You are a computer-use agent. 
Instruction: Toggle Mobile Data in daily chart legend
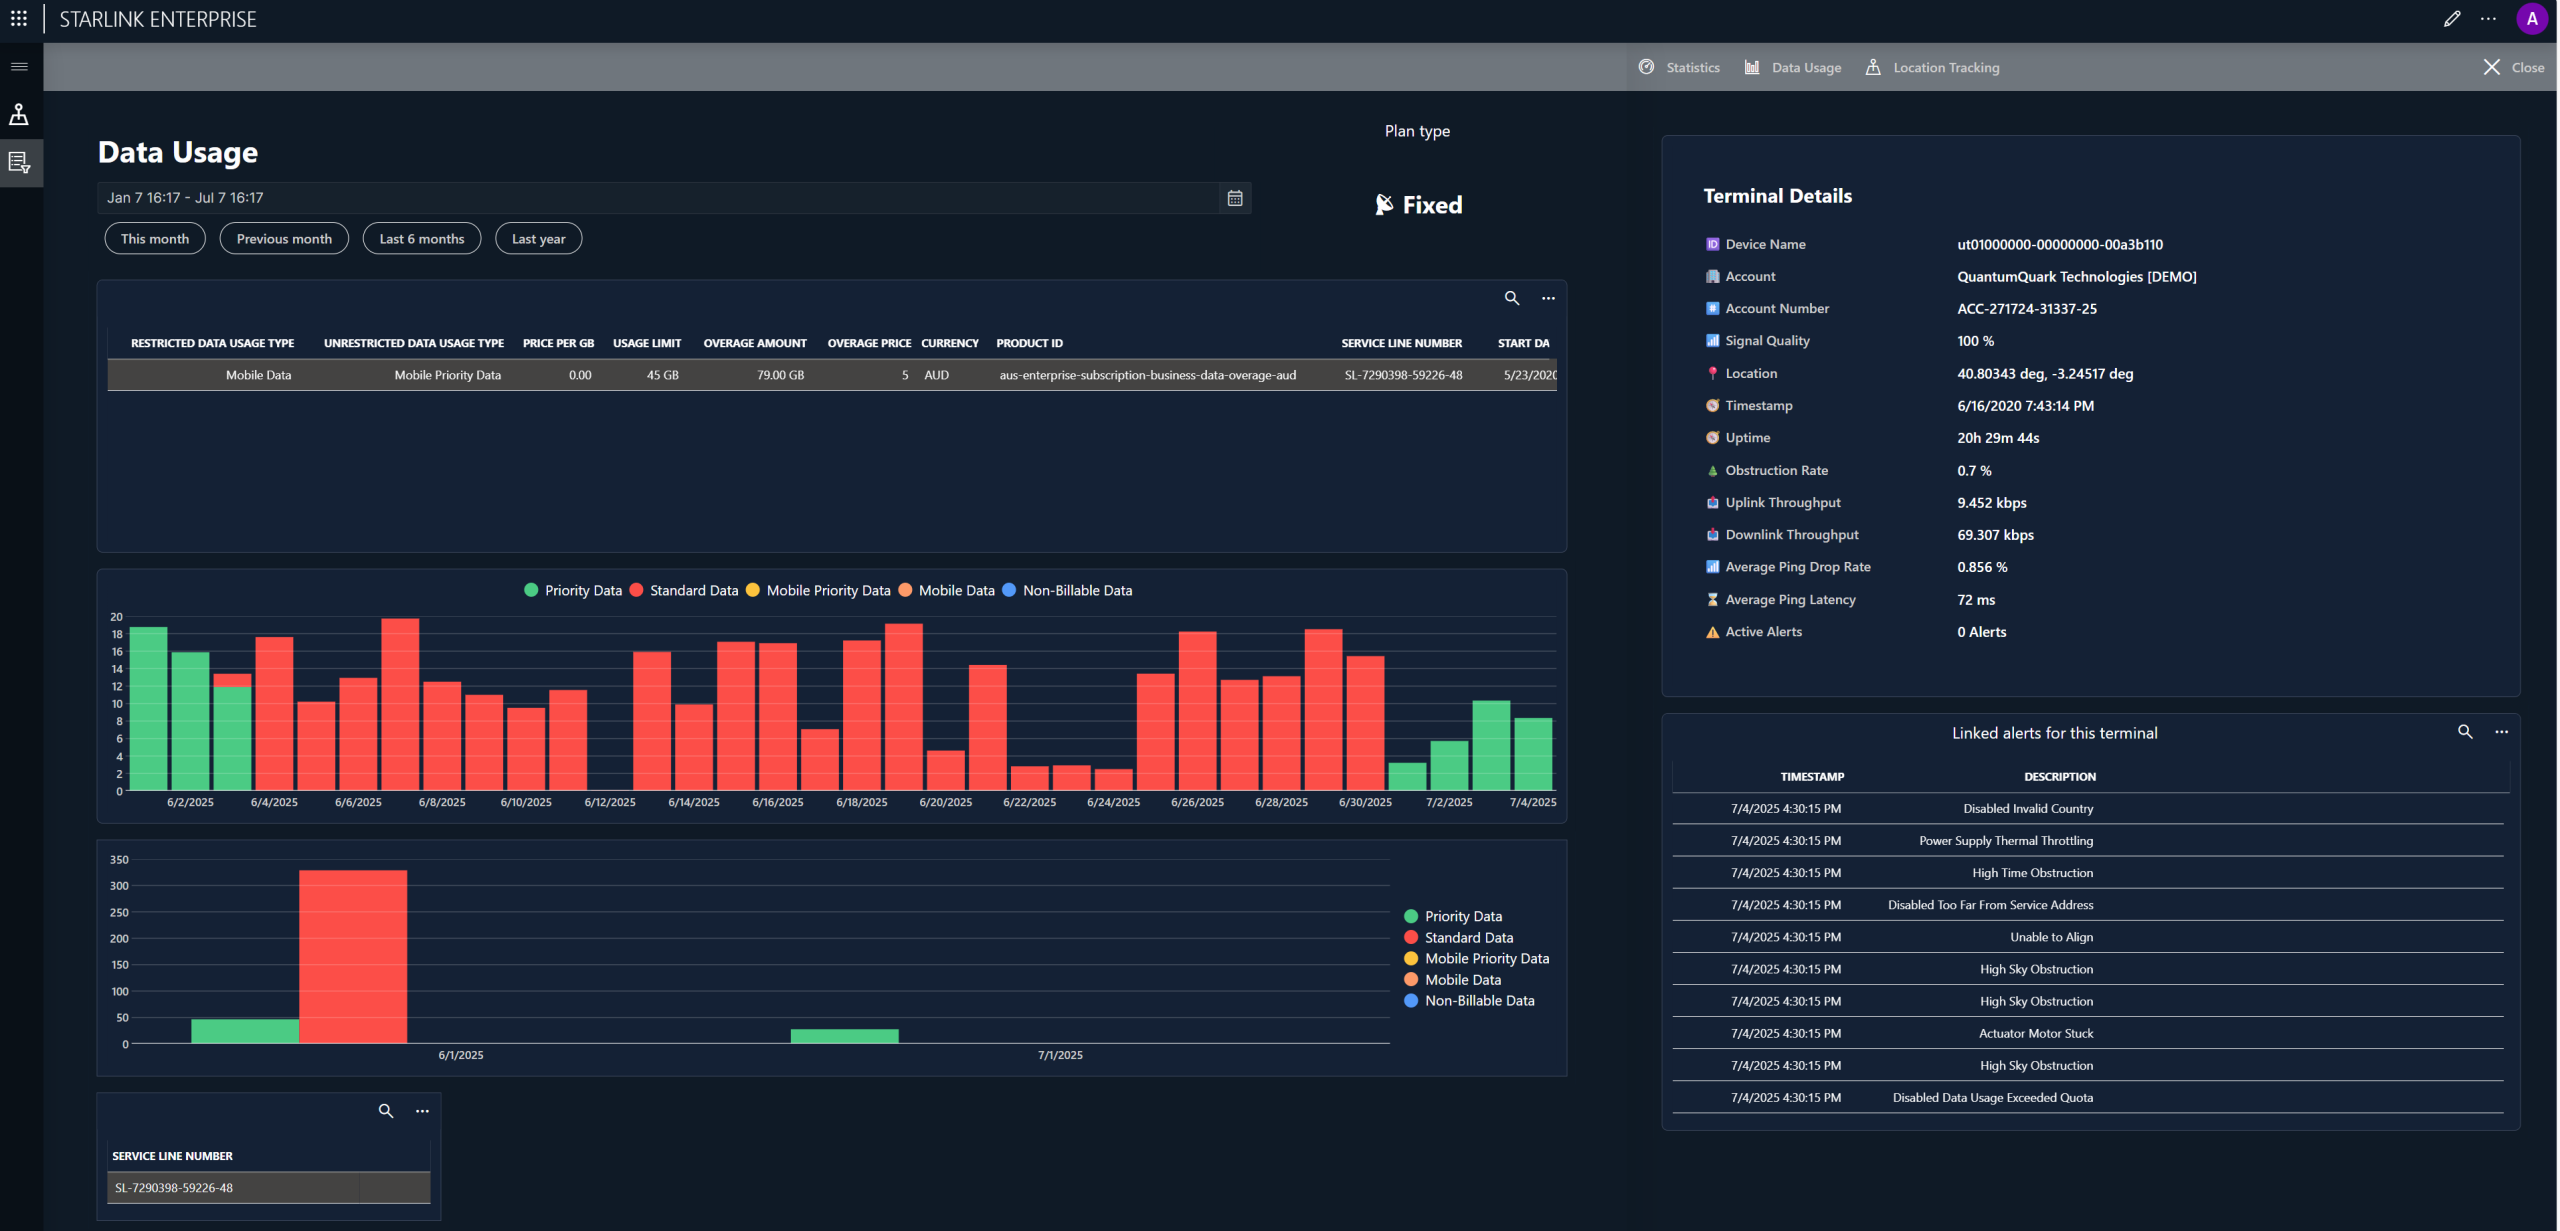[947, 591]
